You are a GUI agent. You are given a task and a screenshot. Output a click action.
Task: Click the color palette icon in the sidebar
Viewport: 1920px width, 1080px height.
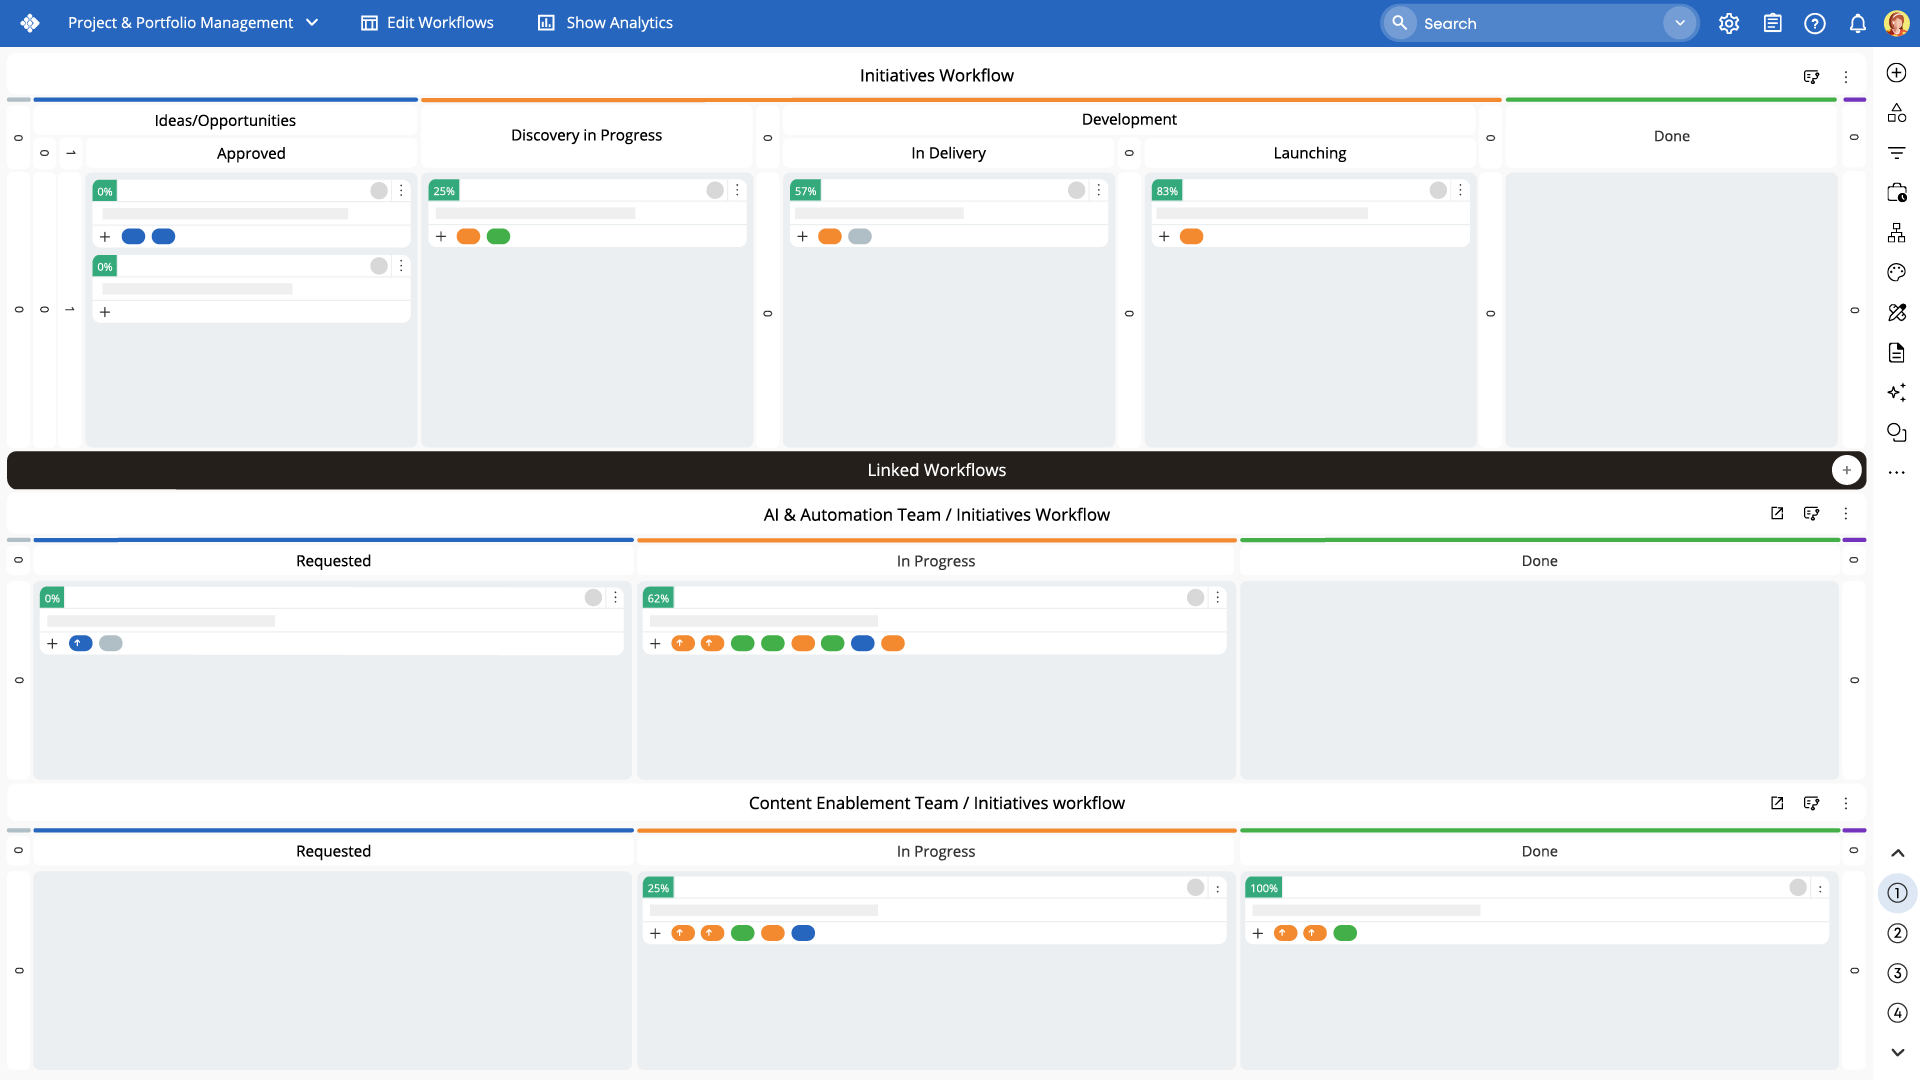click(x=1896, y=273)
